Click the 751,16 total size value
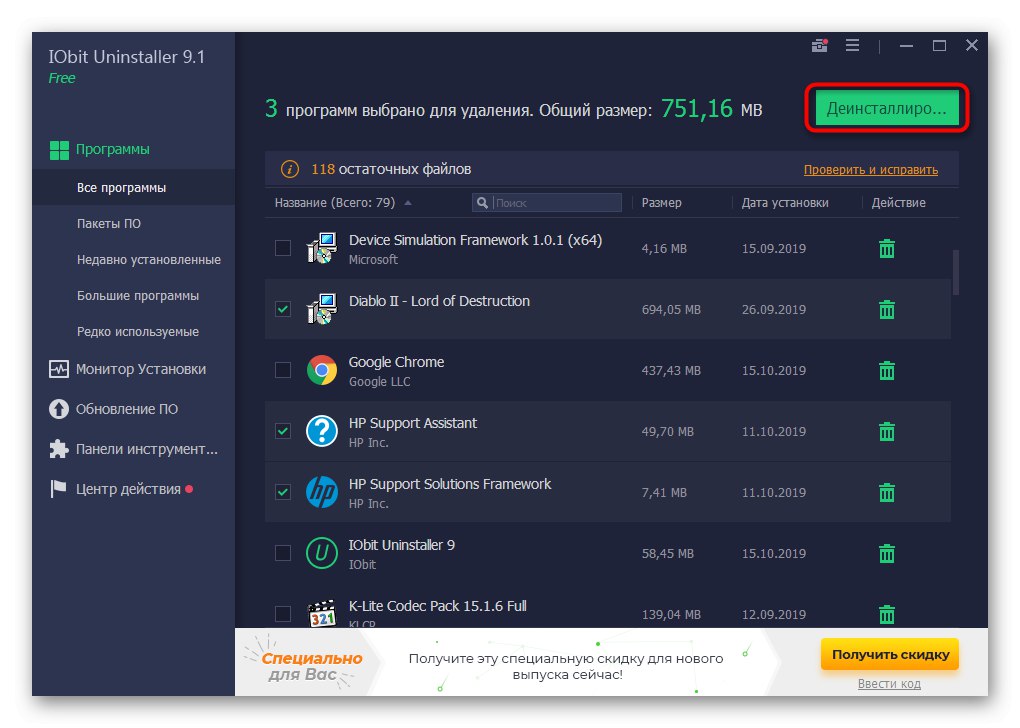This screenshot has height=728, width=1020. pyautogui.click(x=696, y=109)
